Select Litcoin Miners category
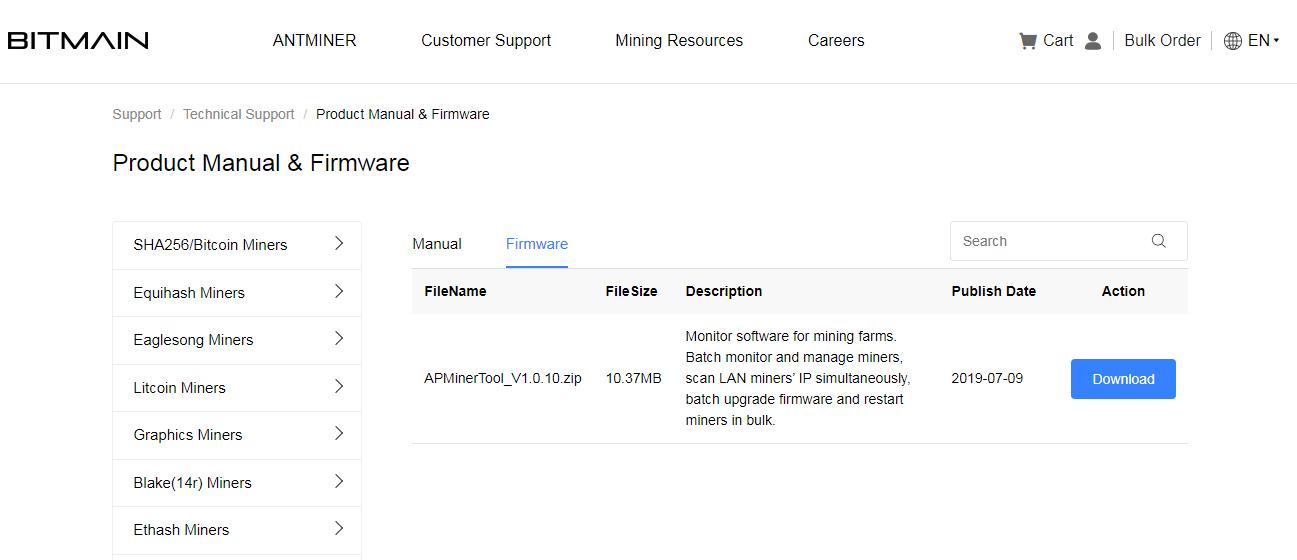 click(x=237, y=388)
